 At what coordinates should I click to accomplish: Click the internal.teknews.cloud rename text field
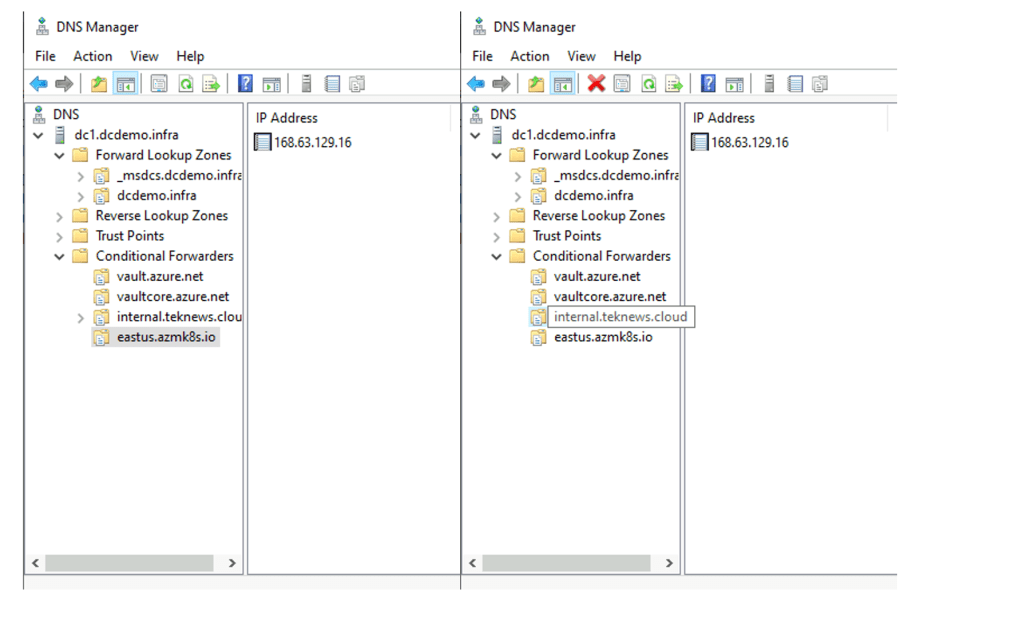pos(620,316)
